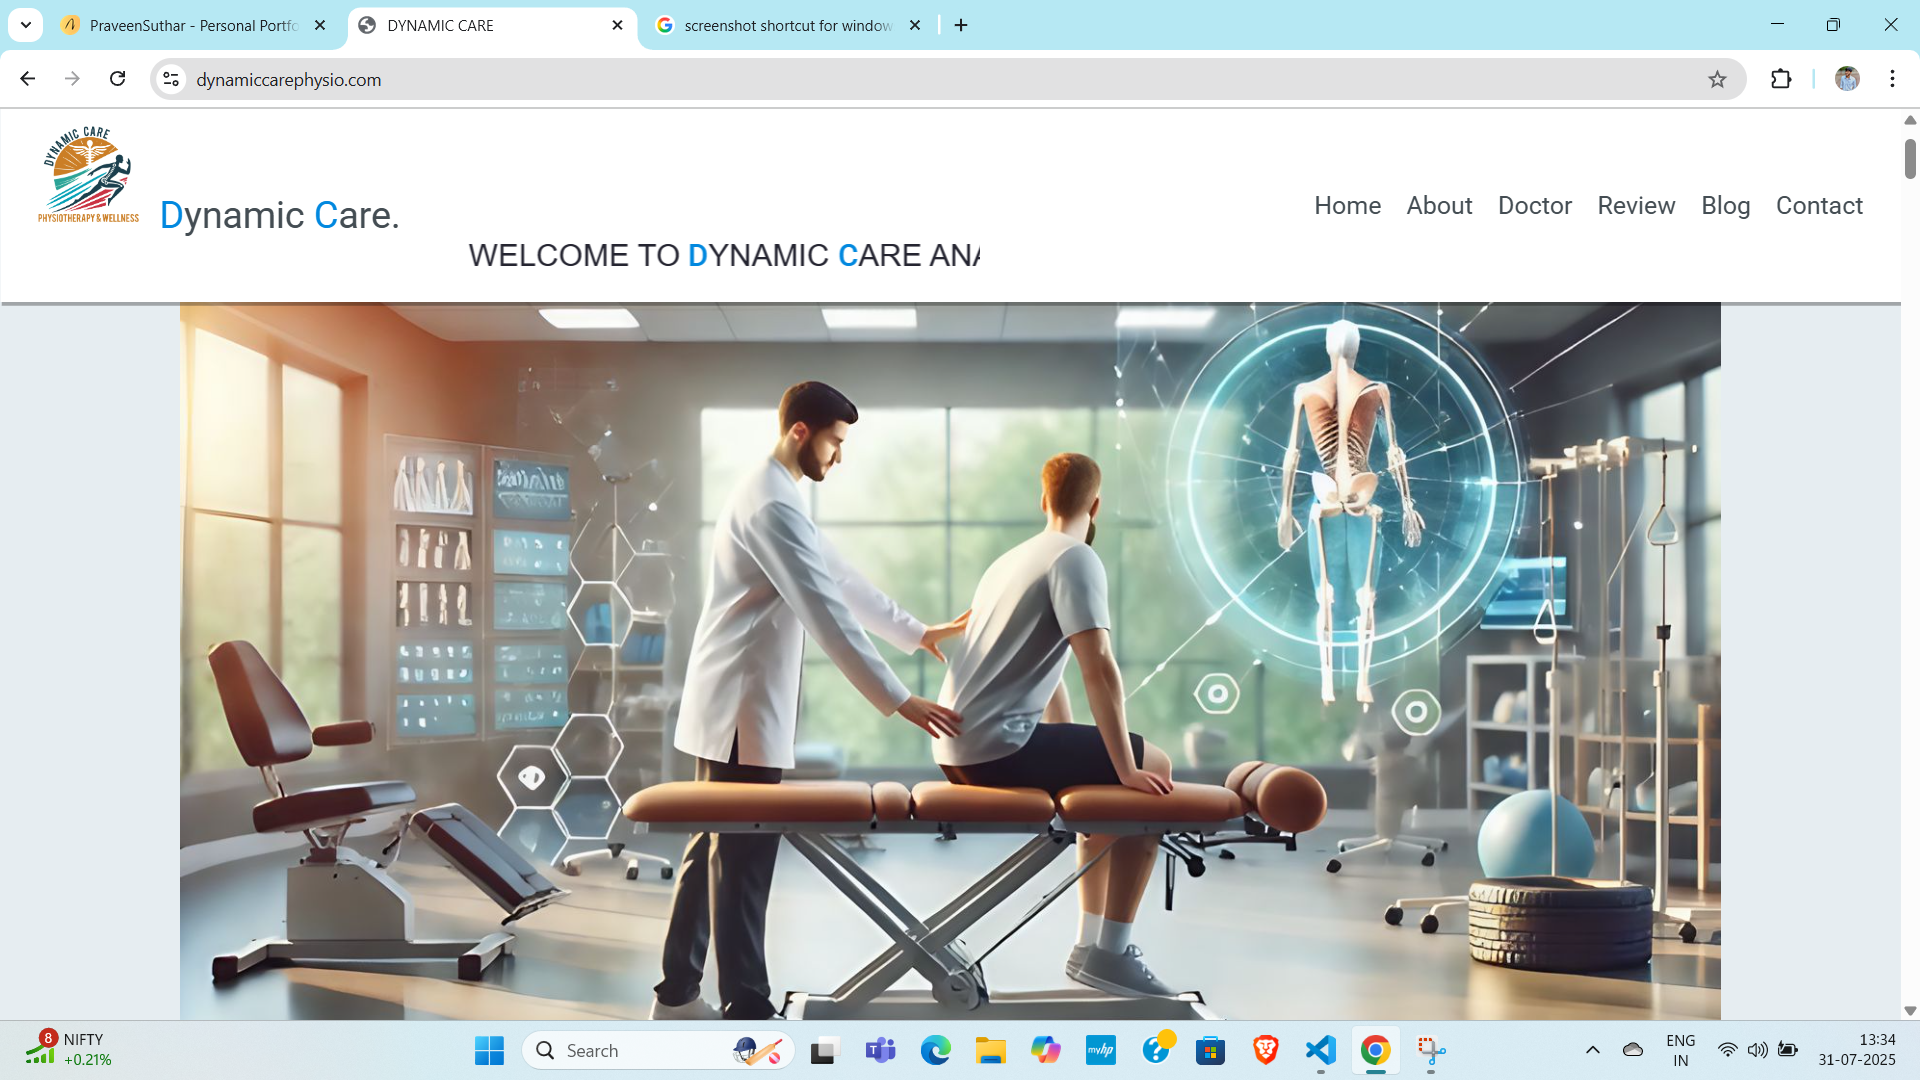Open the Blog navigation link
This screenshot has width=1920, height=1080.
pos(1725,205)
